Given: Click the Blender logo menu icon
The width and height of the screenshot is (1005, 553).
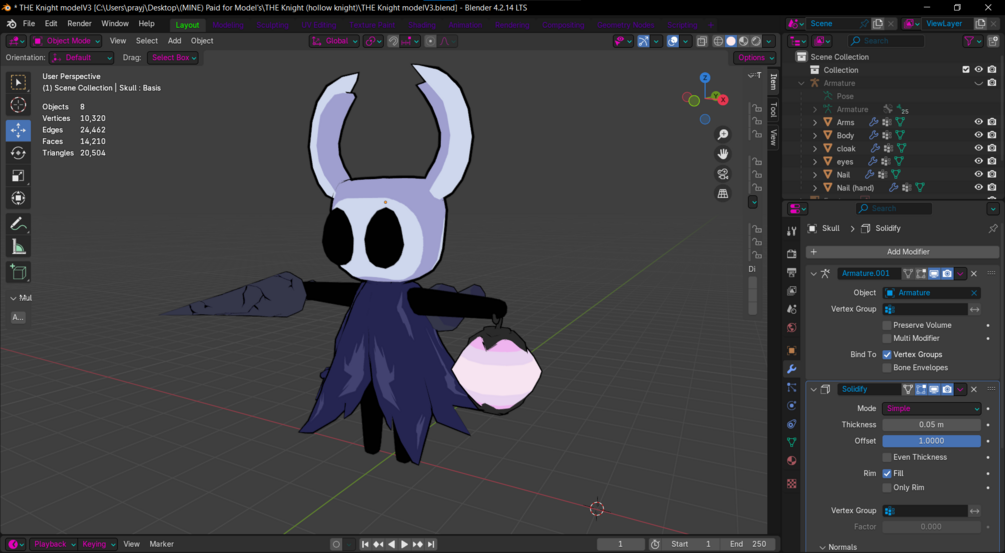Looking at the screenshot, I should [x=12, y=24].
